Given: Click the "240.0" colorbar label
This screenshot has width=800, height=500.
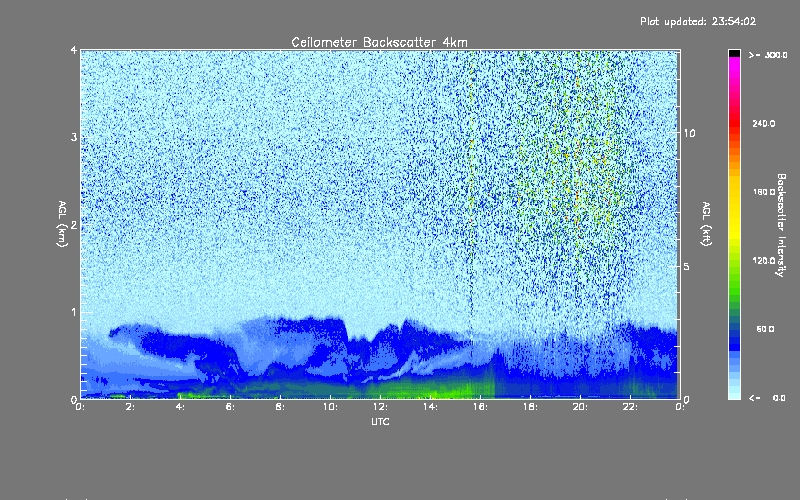Looking at the screenshot, I should pyautogui.click(x=764, y=123).
